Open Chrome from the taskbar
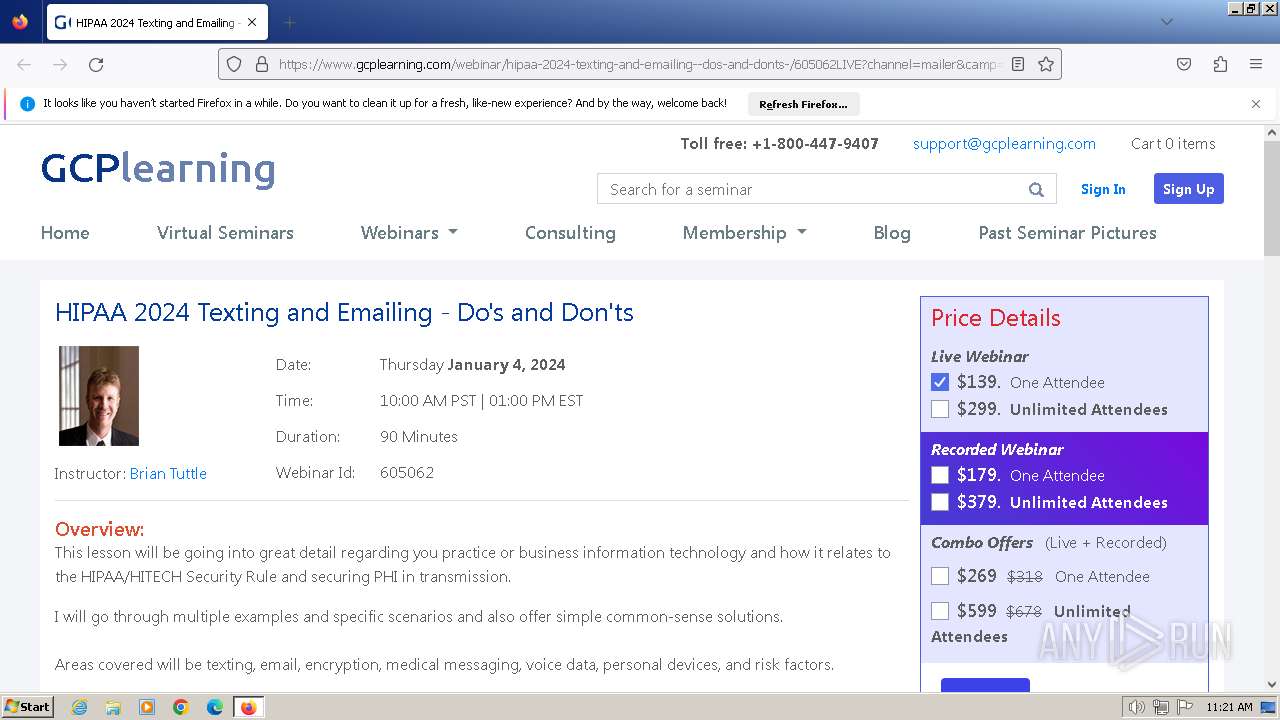This screenshot has width=1280, height=720. (x=181, y=707)
